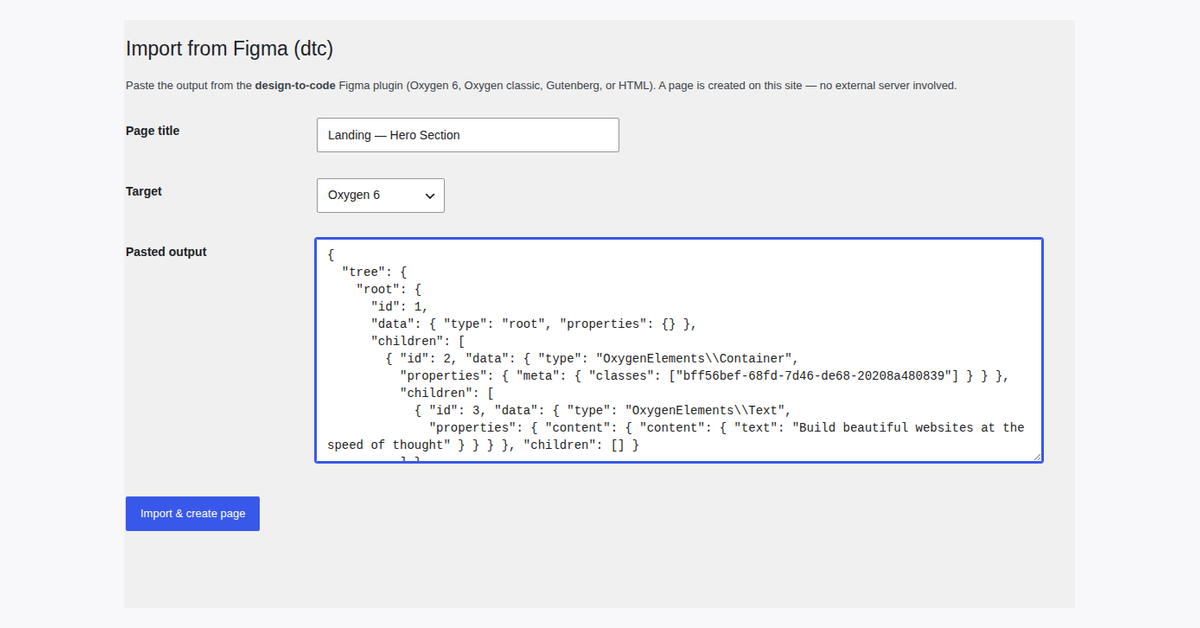Click the 'Pasted output' label

pyautogui.click(x=166, y=252)
